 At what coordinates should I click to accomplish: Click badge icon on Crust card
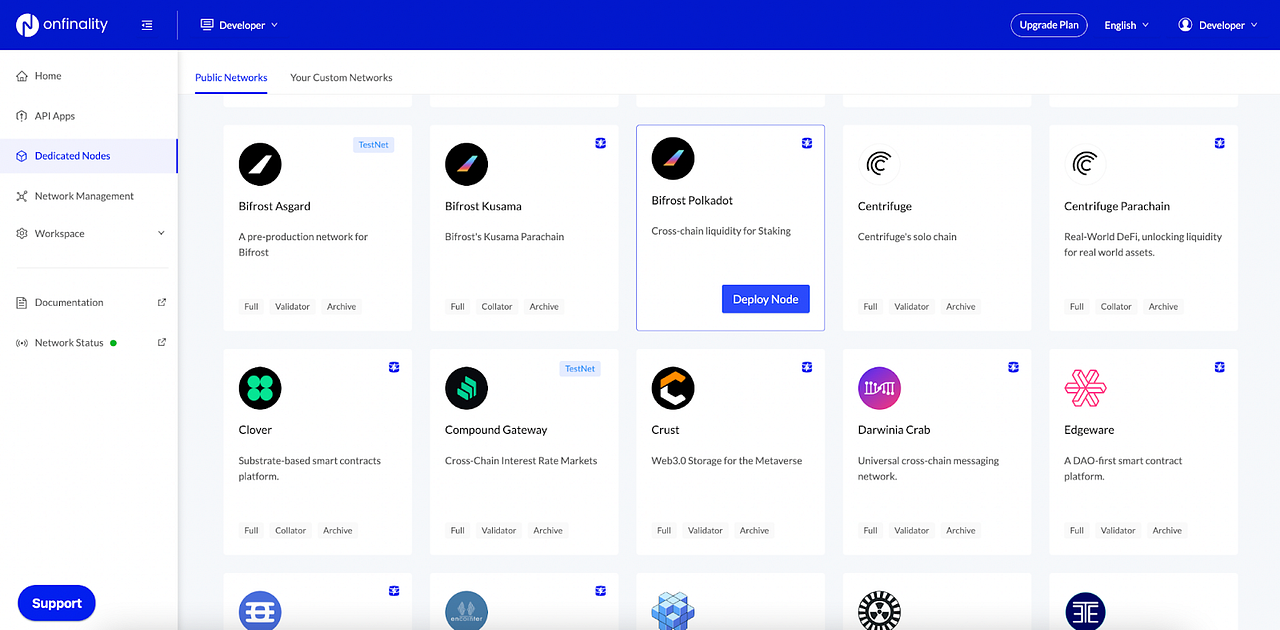point(807,368)
